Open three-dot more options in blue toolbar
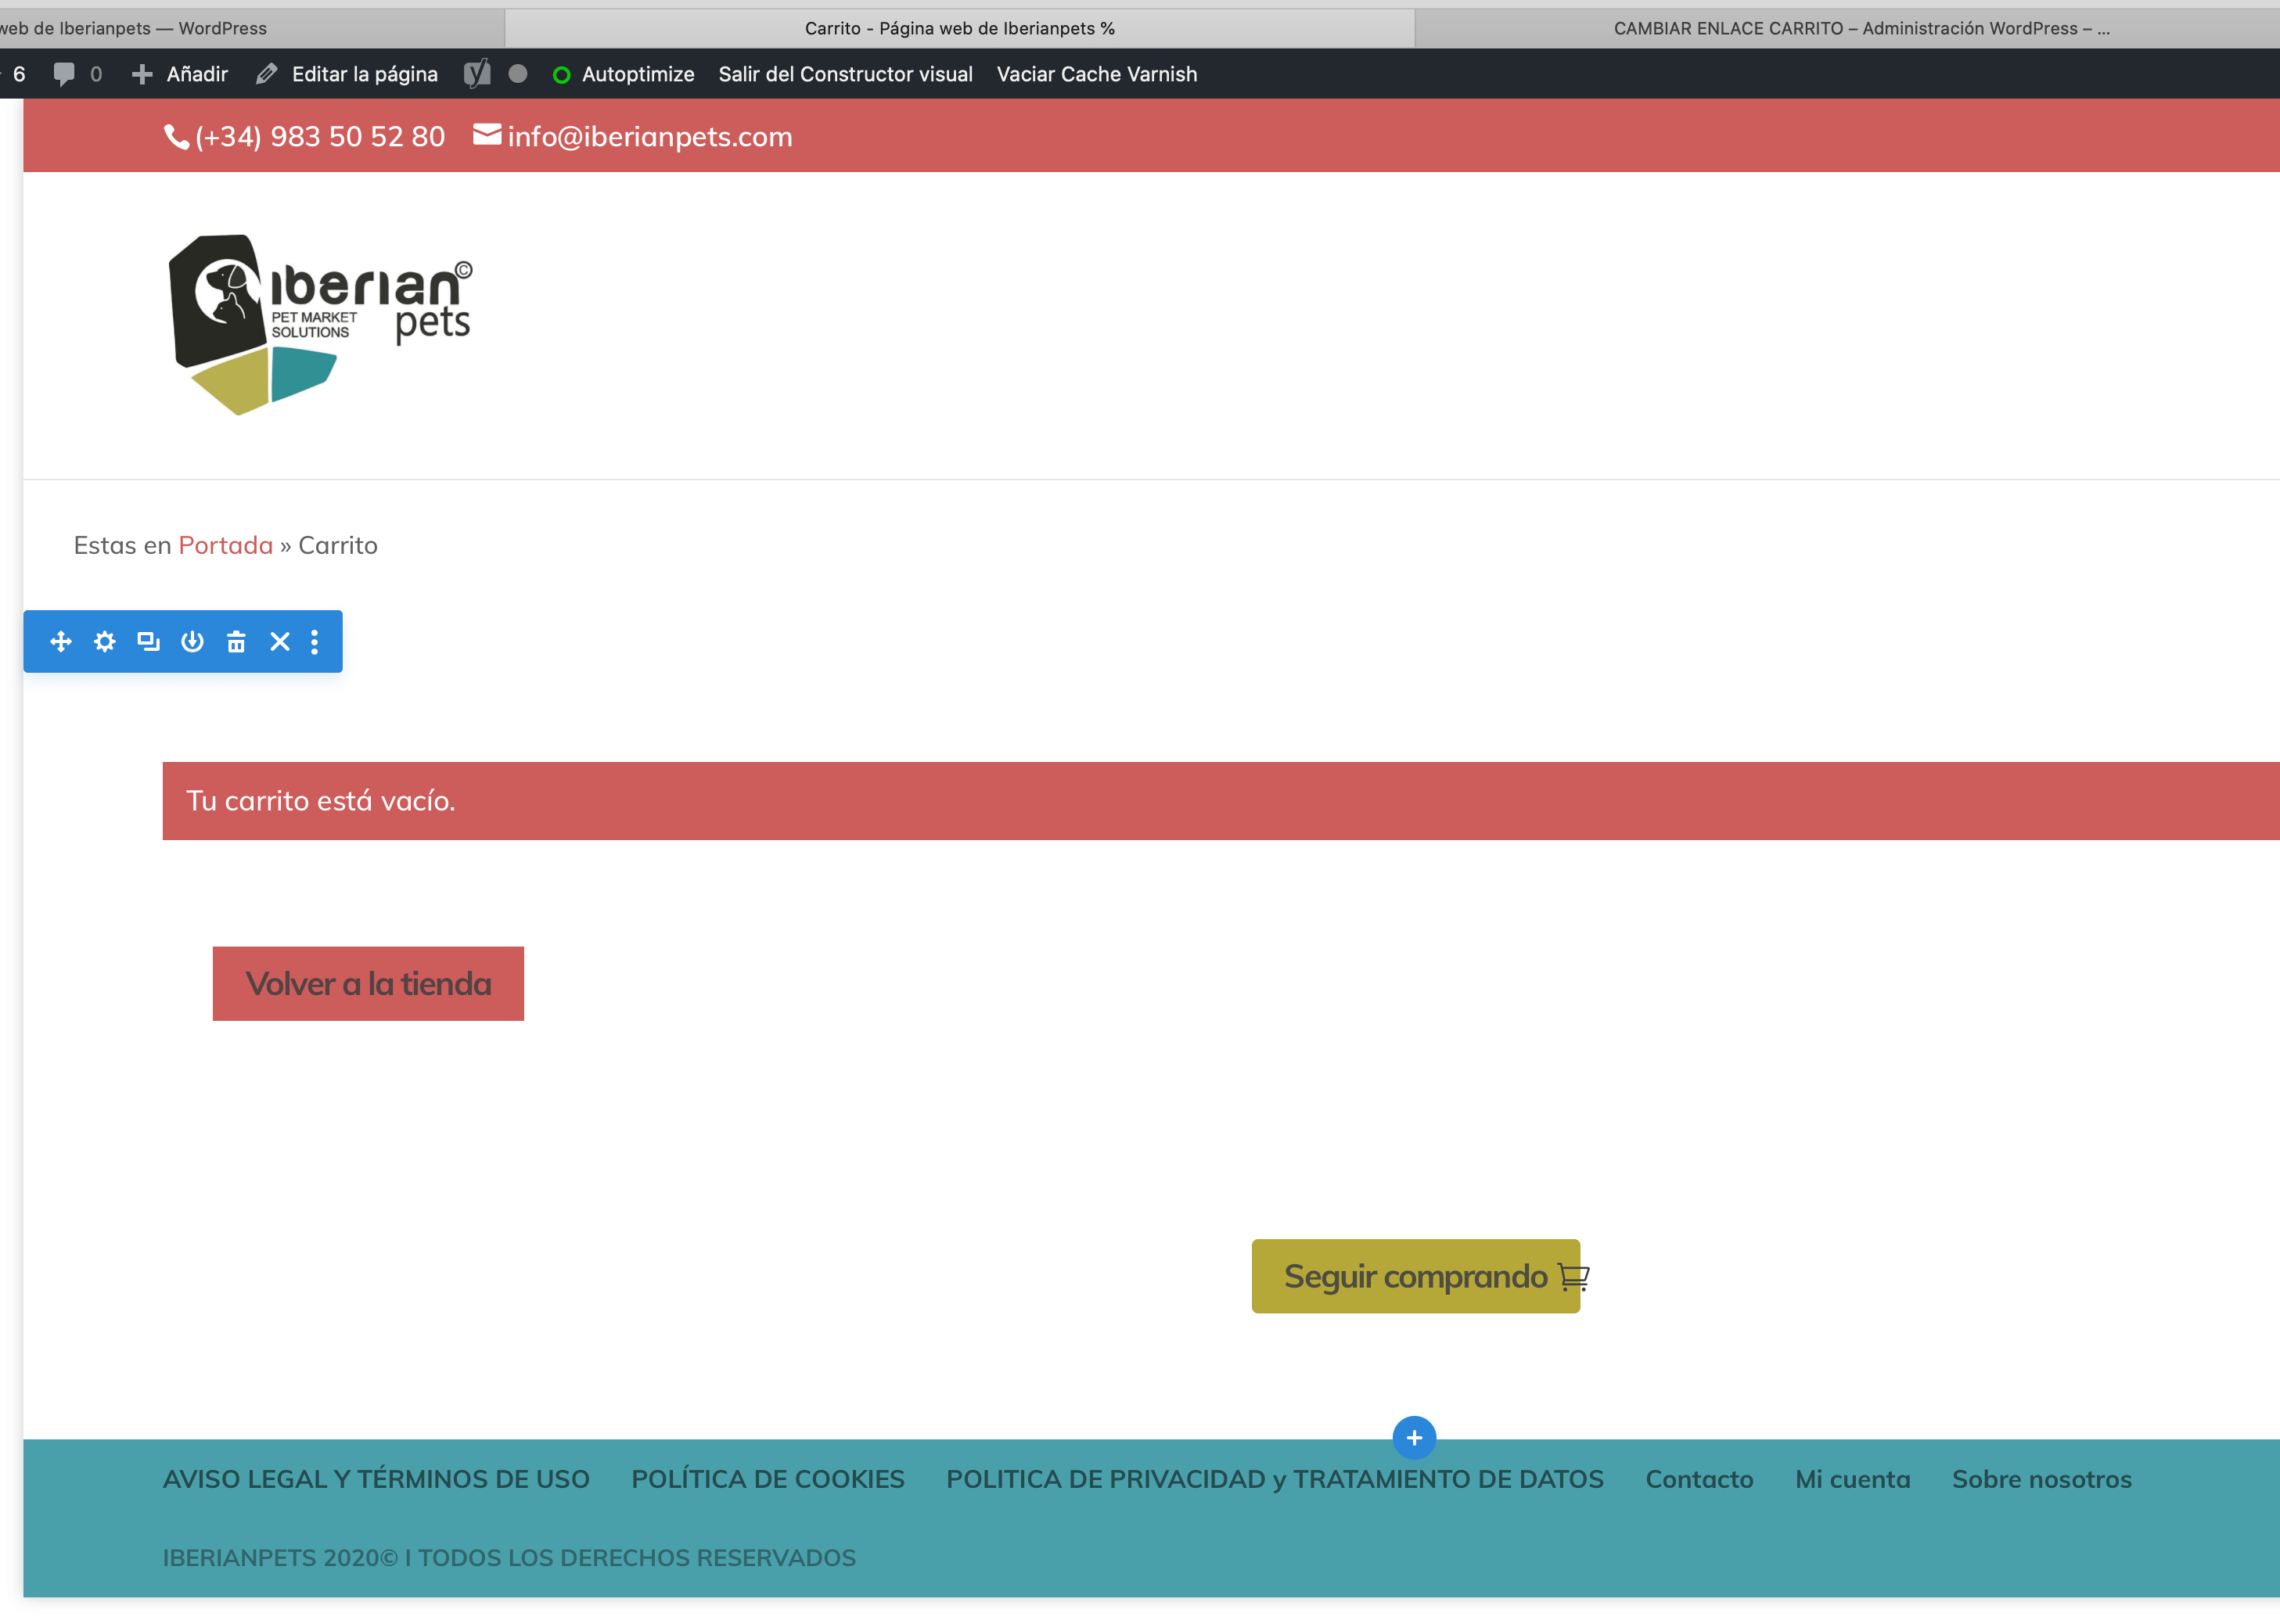 (314, 641)
